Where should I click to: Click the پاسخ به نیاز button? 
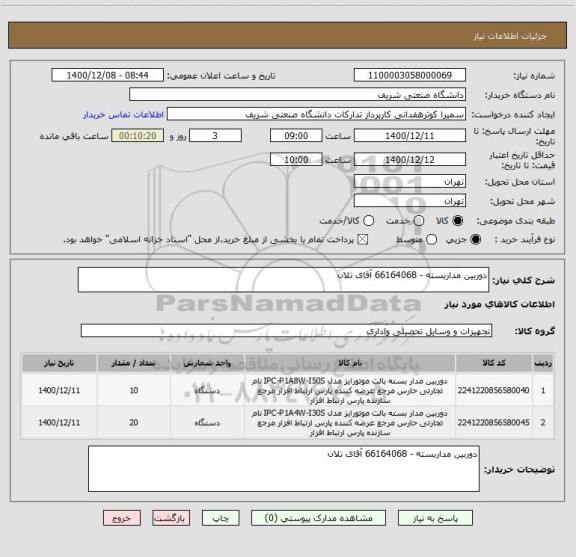[x=435, y=518]
